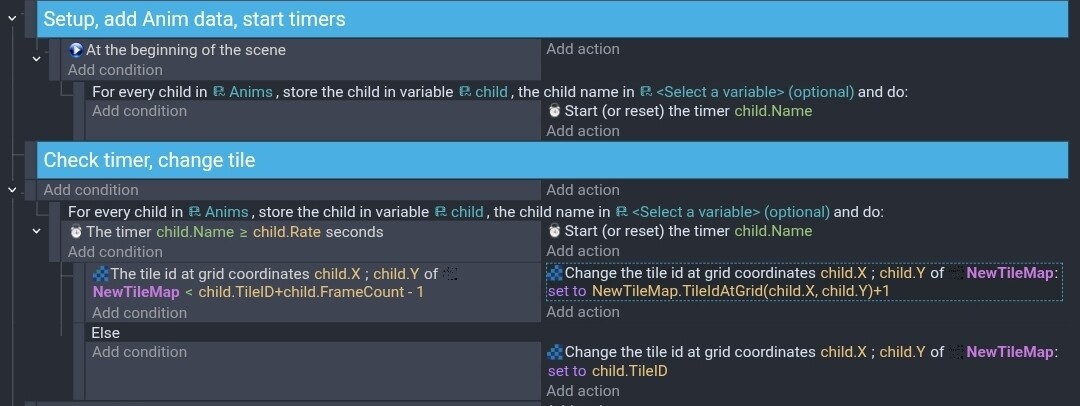Collapse the "Setup, add Anim data, start timers" group
Viewport: 1080px width, 406px height.
(x=12, y=18)
